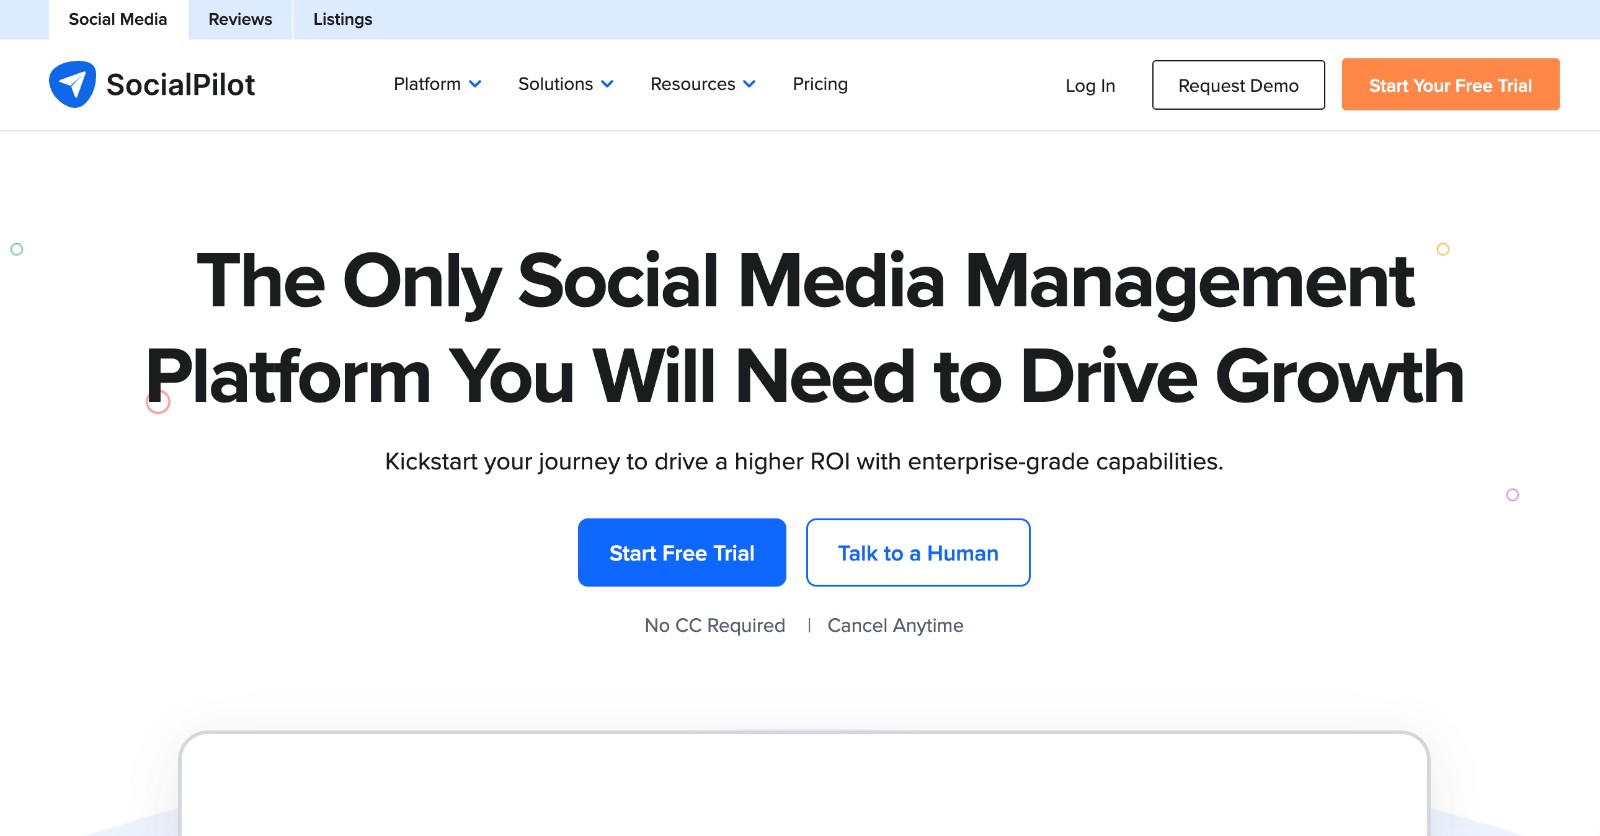The width and height of the screenshot is (1600, 836).
Task: Click the blue Start Free Trial button
Action: [x=682, y=552]
